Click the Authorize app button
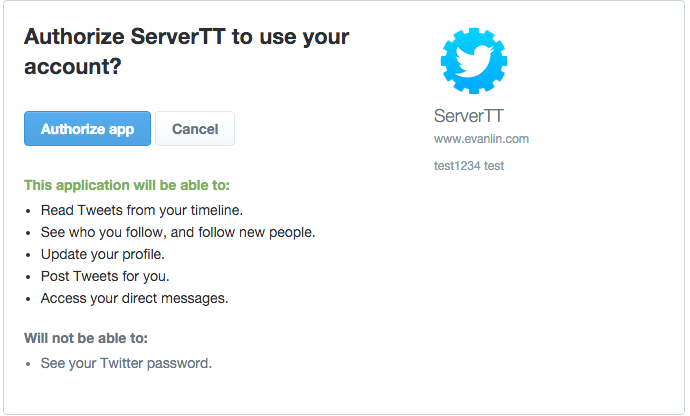The height and width of the screenshot is (416, 690). [x=87, y=129]
